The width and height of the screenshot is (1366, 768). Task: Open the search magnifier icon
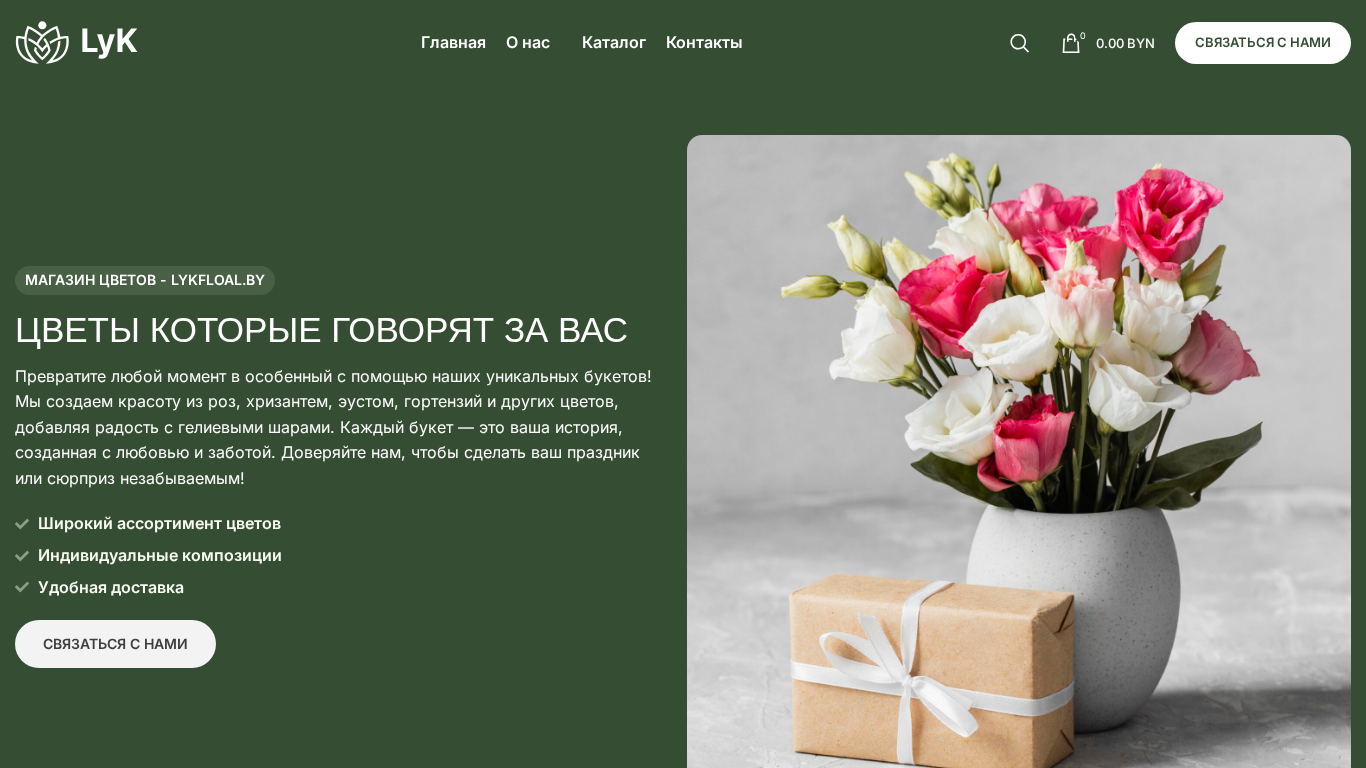click(x=1019, y=43)
